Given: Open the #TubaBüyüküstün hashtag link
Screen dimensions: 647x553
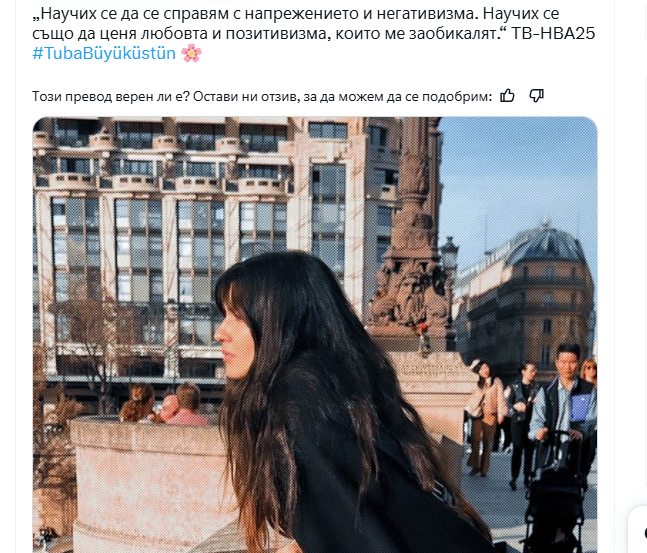Looking at the screenshot, I should pos(104,54).
